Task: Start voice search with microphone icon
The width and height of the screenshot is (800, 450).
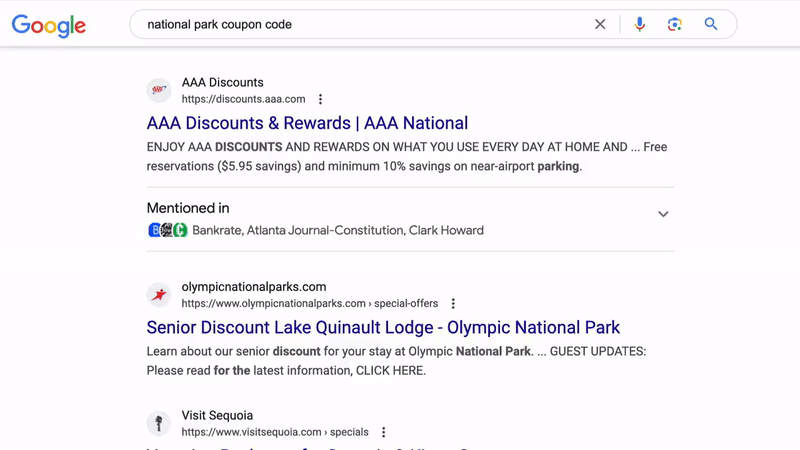Action: point(640,24)
